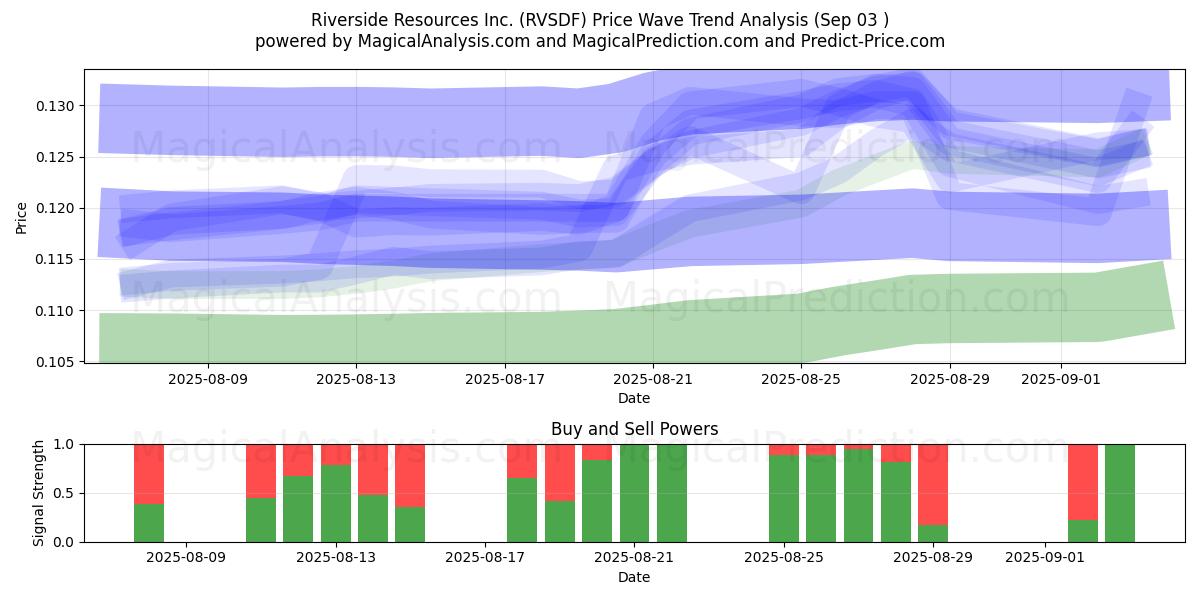
Task: Click the full green bar above 2025-08-21
Action: (634, 493)
